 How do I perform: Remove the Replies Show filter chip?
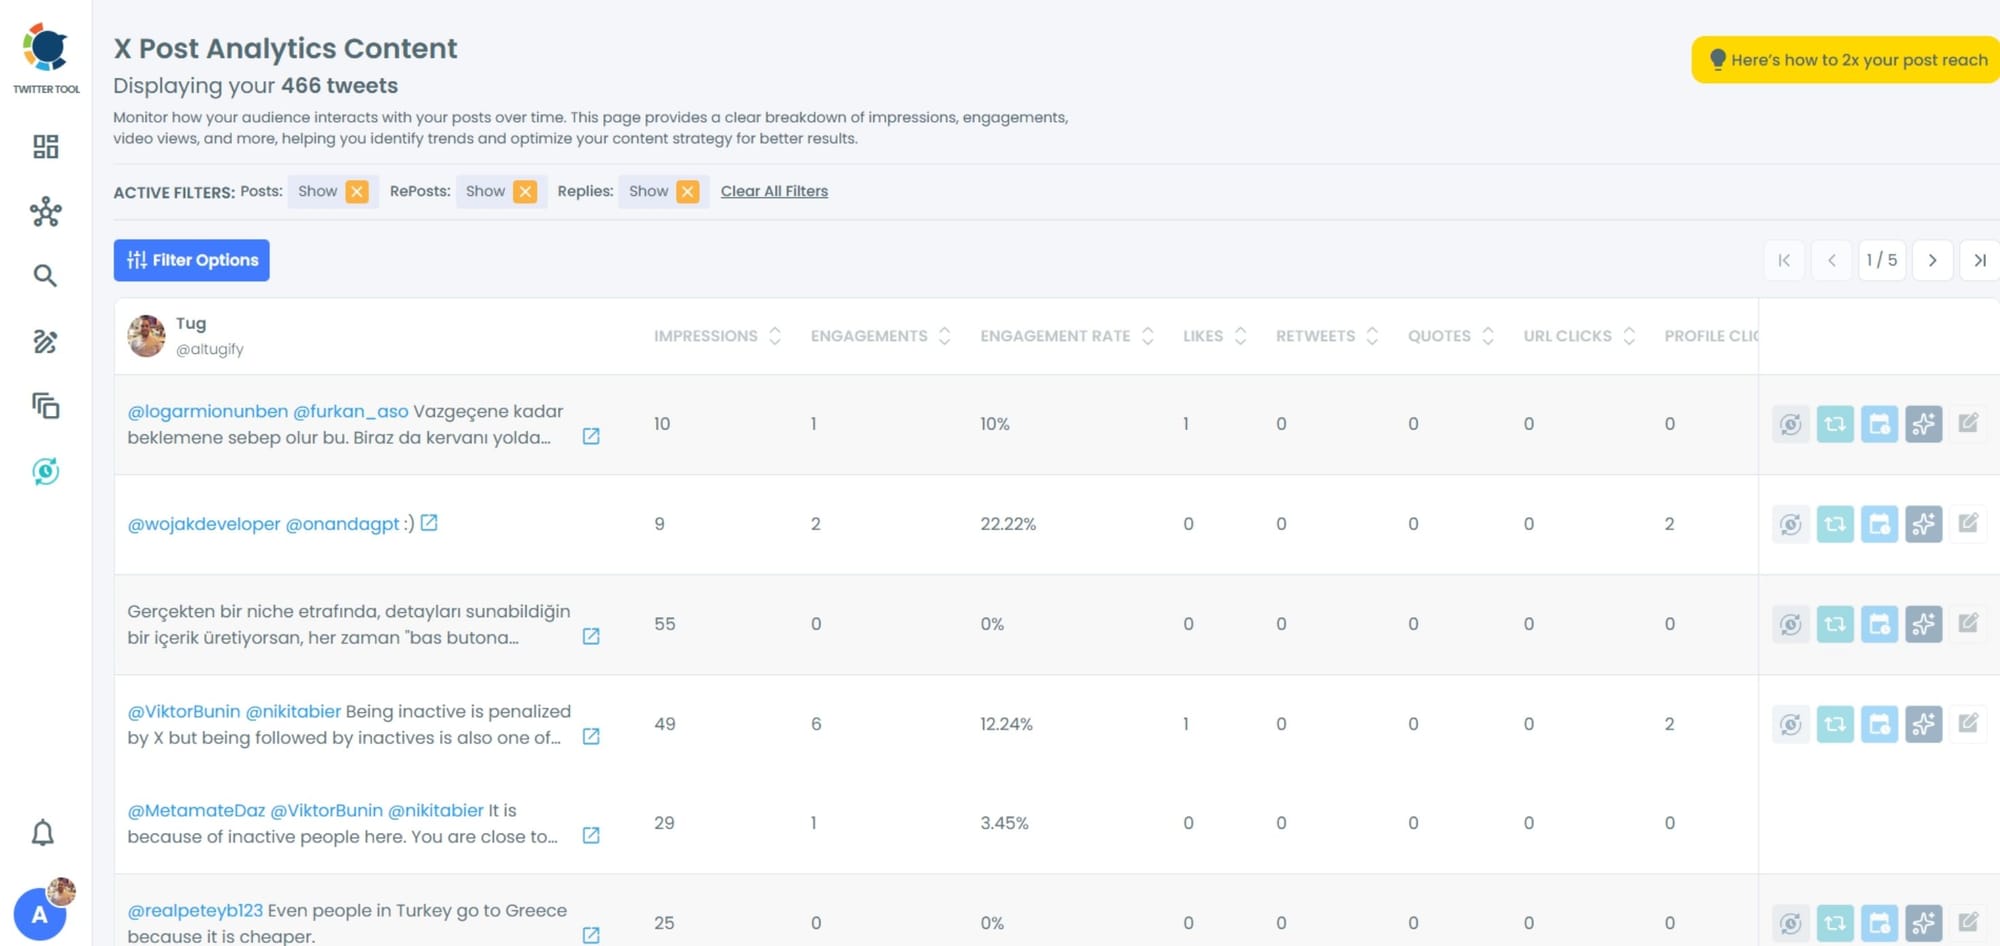click(x=688, y=191)
